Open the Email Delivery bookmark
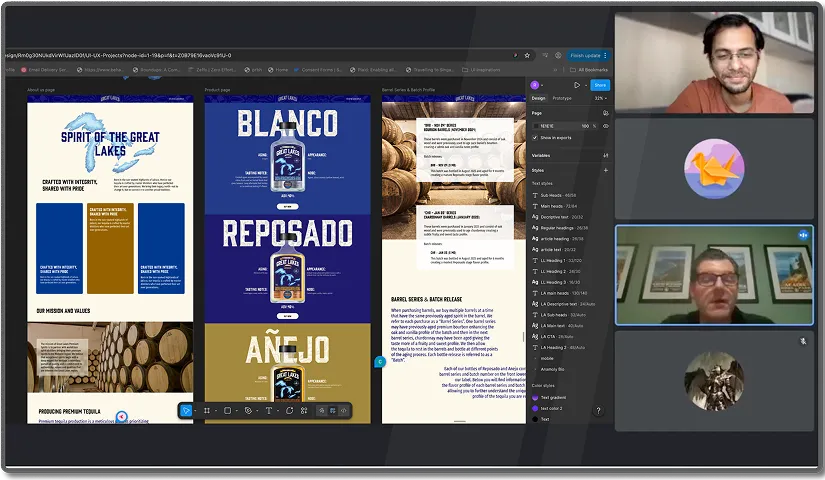This screenshot has height=480, width=825. [x=44, y=69]
